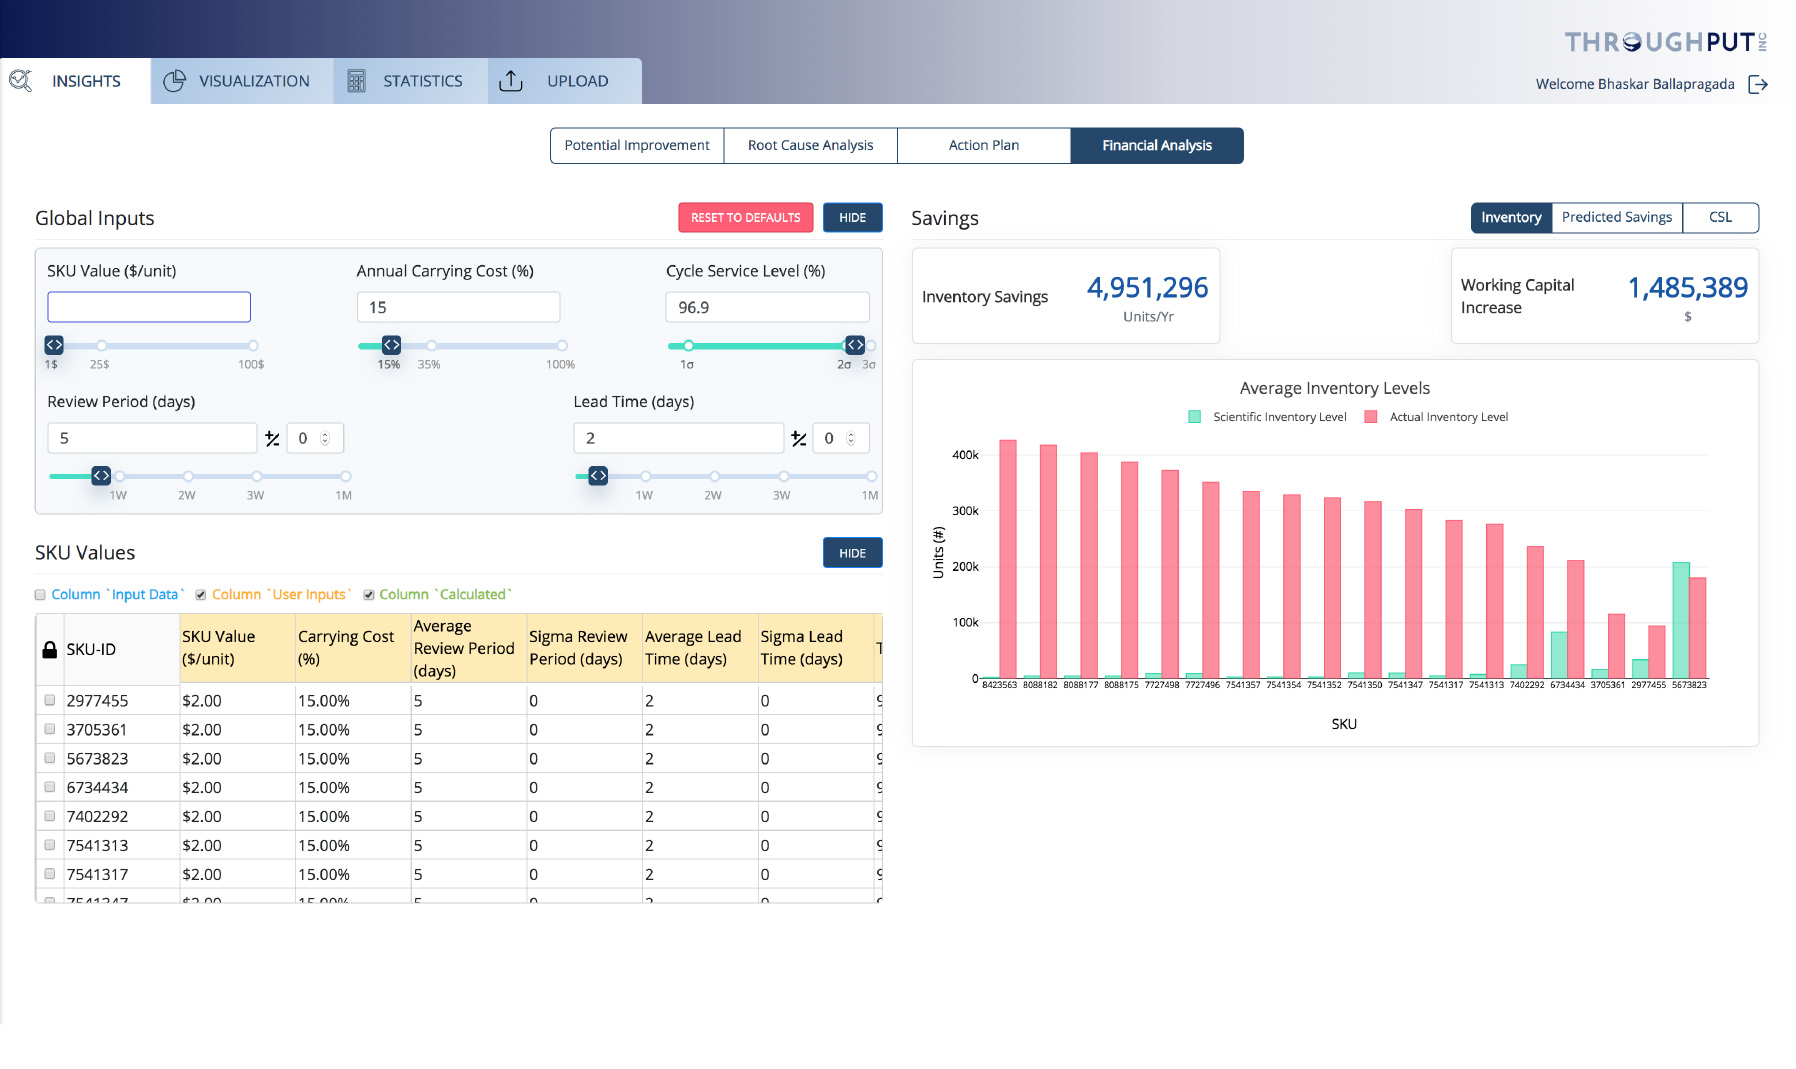Click the Upload arrow icon

tap(511, 81)
